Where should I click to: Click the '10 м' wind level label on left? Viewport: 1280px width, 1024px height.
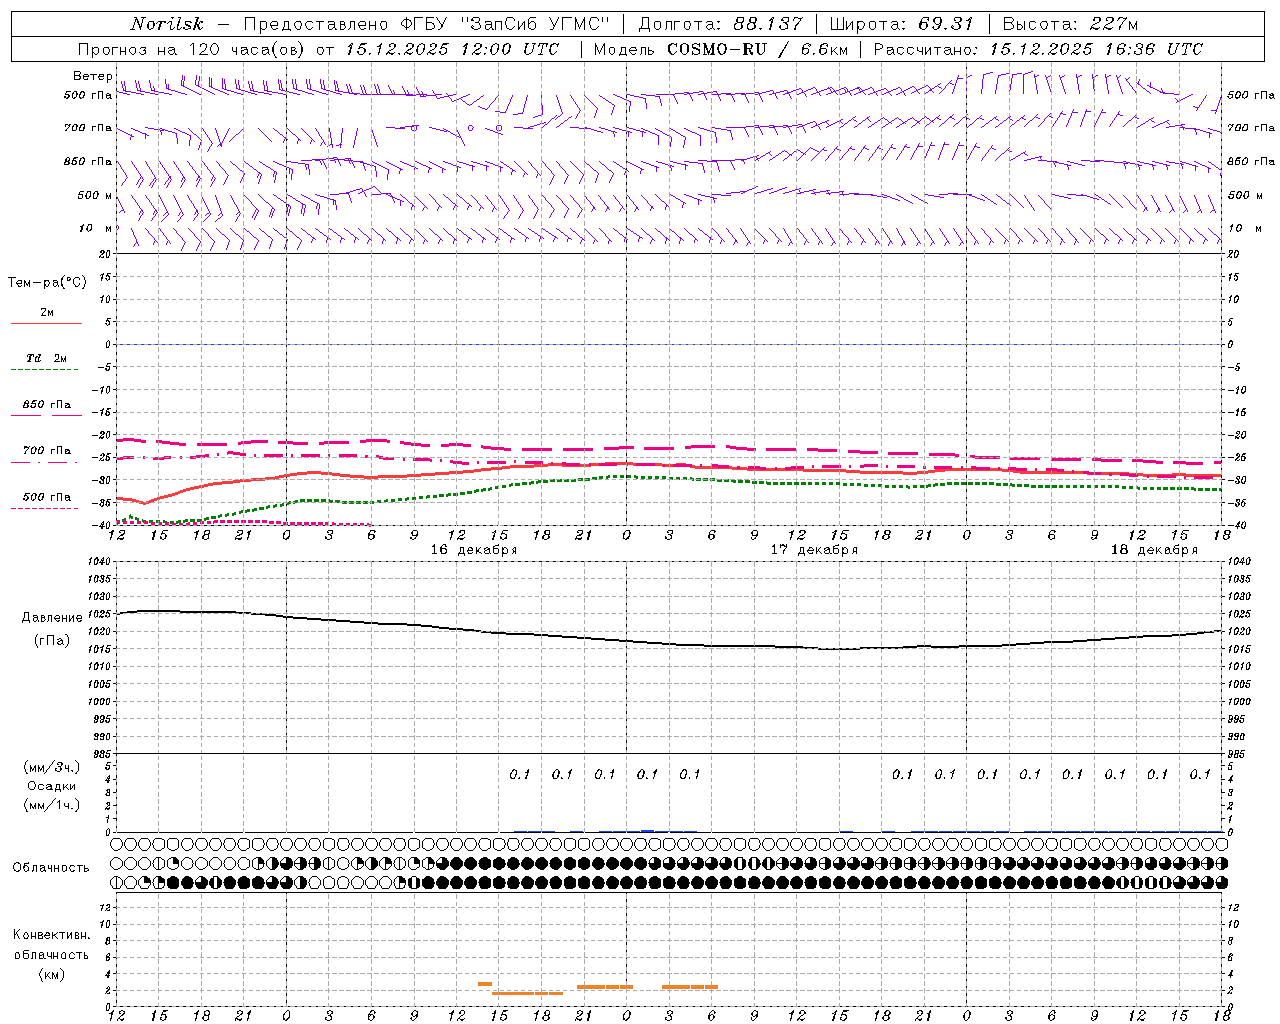(96, 228)
